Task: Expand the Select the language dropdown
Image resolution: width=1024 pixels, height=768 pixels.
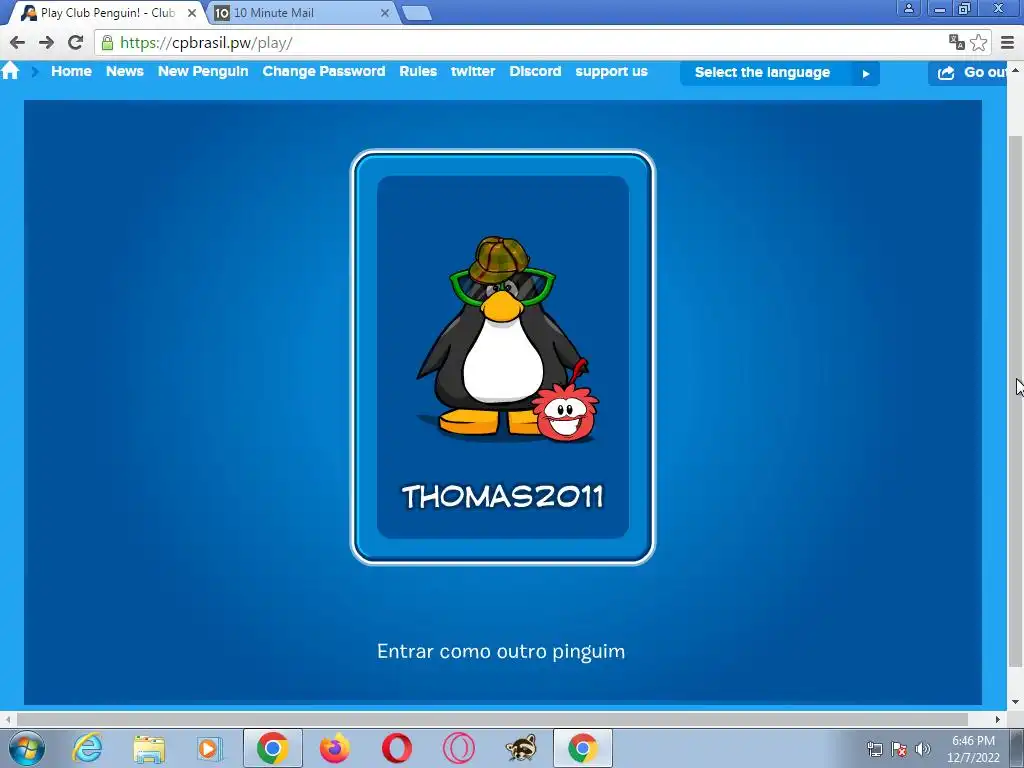Action: pyautogui.click(x=780, y=72)
